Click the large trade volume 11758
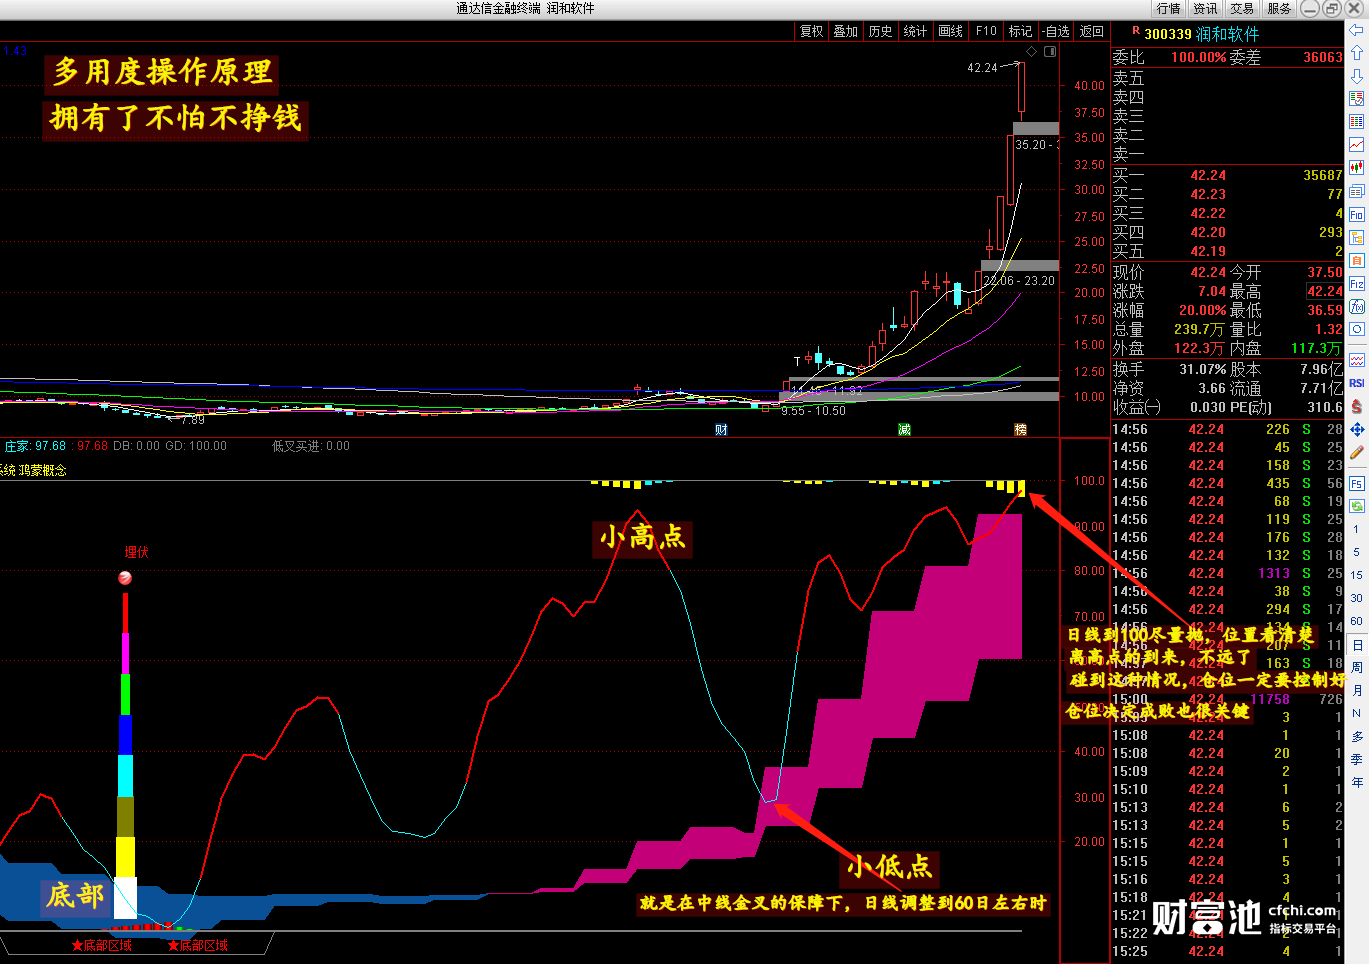Image resolution: width=1369 pixels, height=964 pixels. coord(1270,699)
